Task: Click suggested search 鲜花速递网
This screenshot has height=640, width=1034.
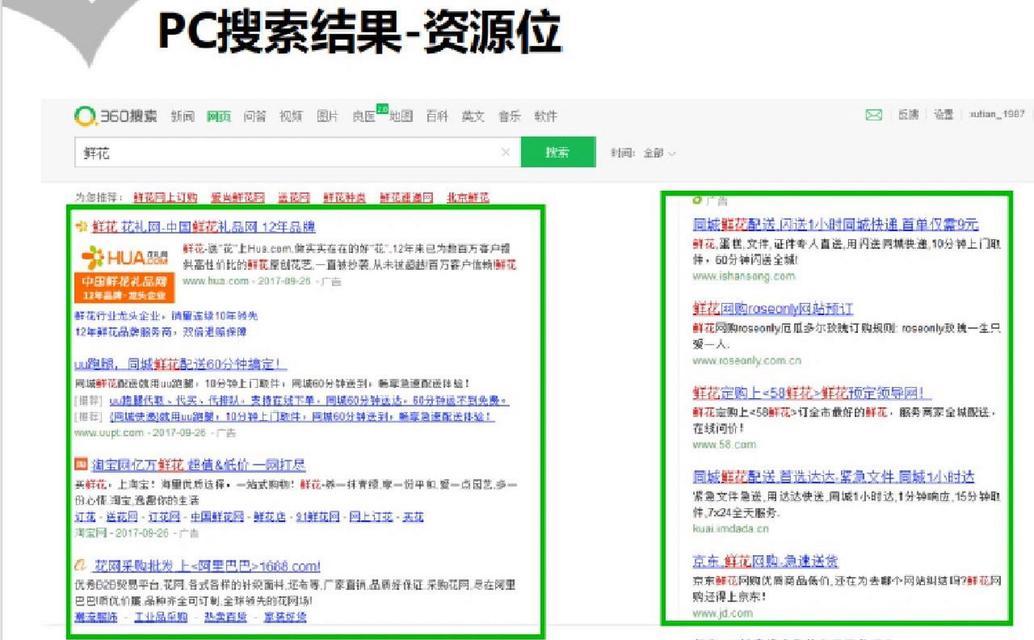Action: pos(406,197)
